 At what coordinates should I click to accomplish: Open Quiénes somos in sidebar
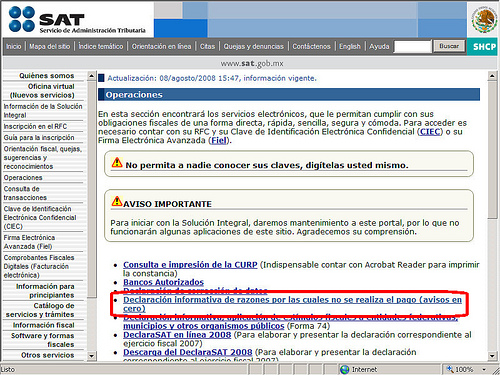coord(47,76)
